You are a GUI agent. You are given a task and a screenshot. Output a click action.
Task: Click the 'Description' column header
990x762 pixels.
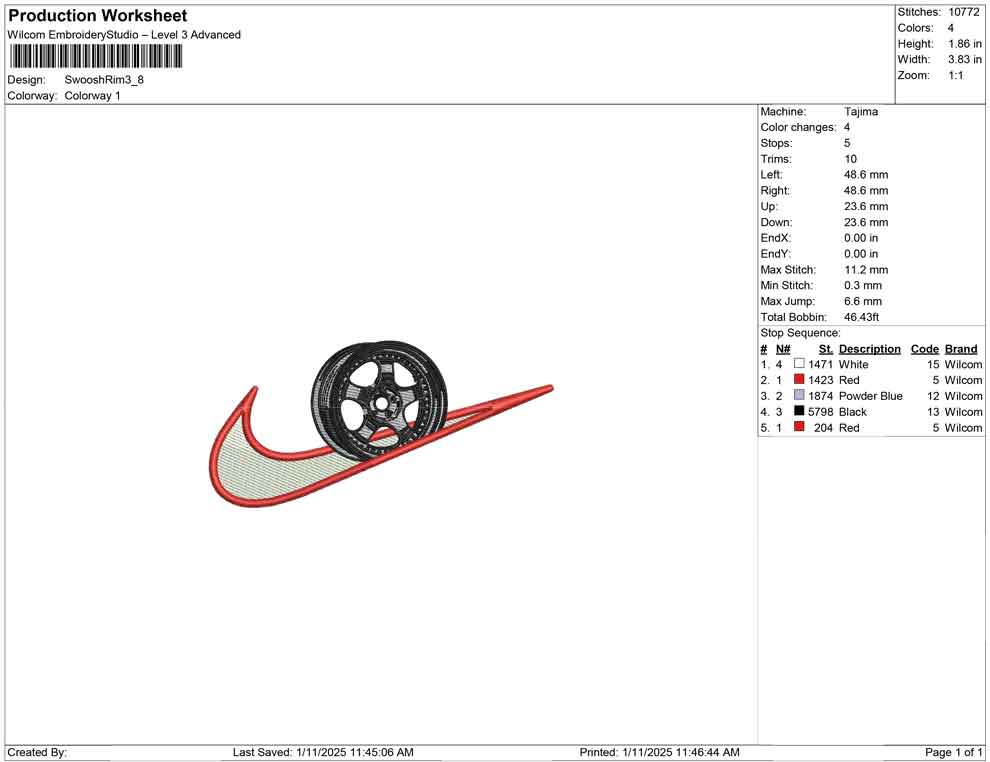pyautogui.click(x=869, y=348)
